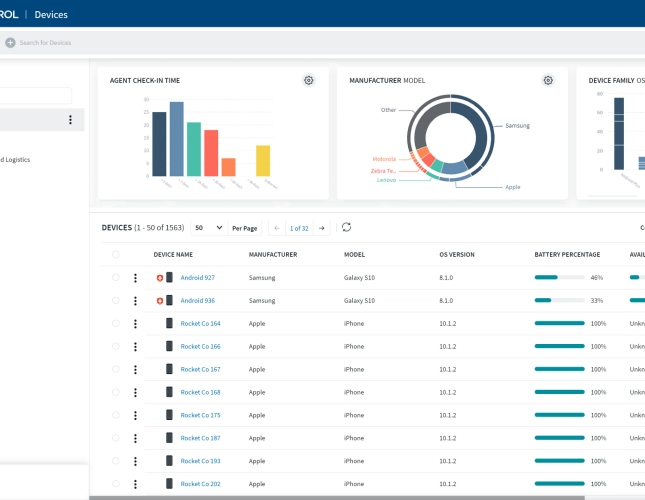Screen dimensions: 645x500
Task: Open Agent Check-In Time chart settings gear
Action: [309, 80]
